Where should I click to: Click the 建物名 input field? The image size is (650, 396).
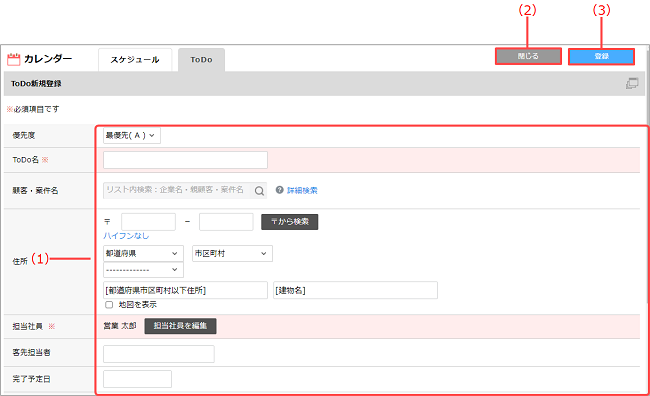click(355, 290)
